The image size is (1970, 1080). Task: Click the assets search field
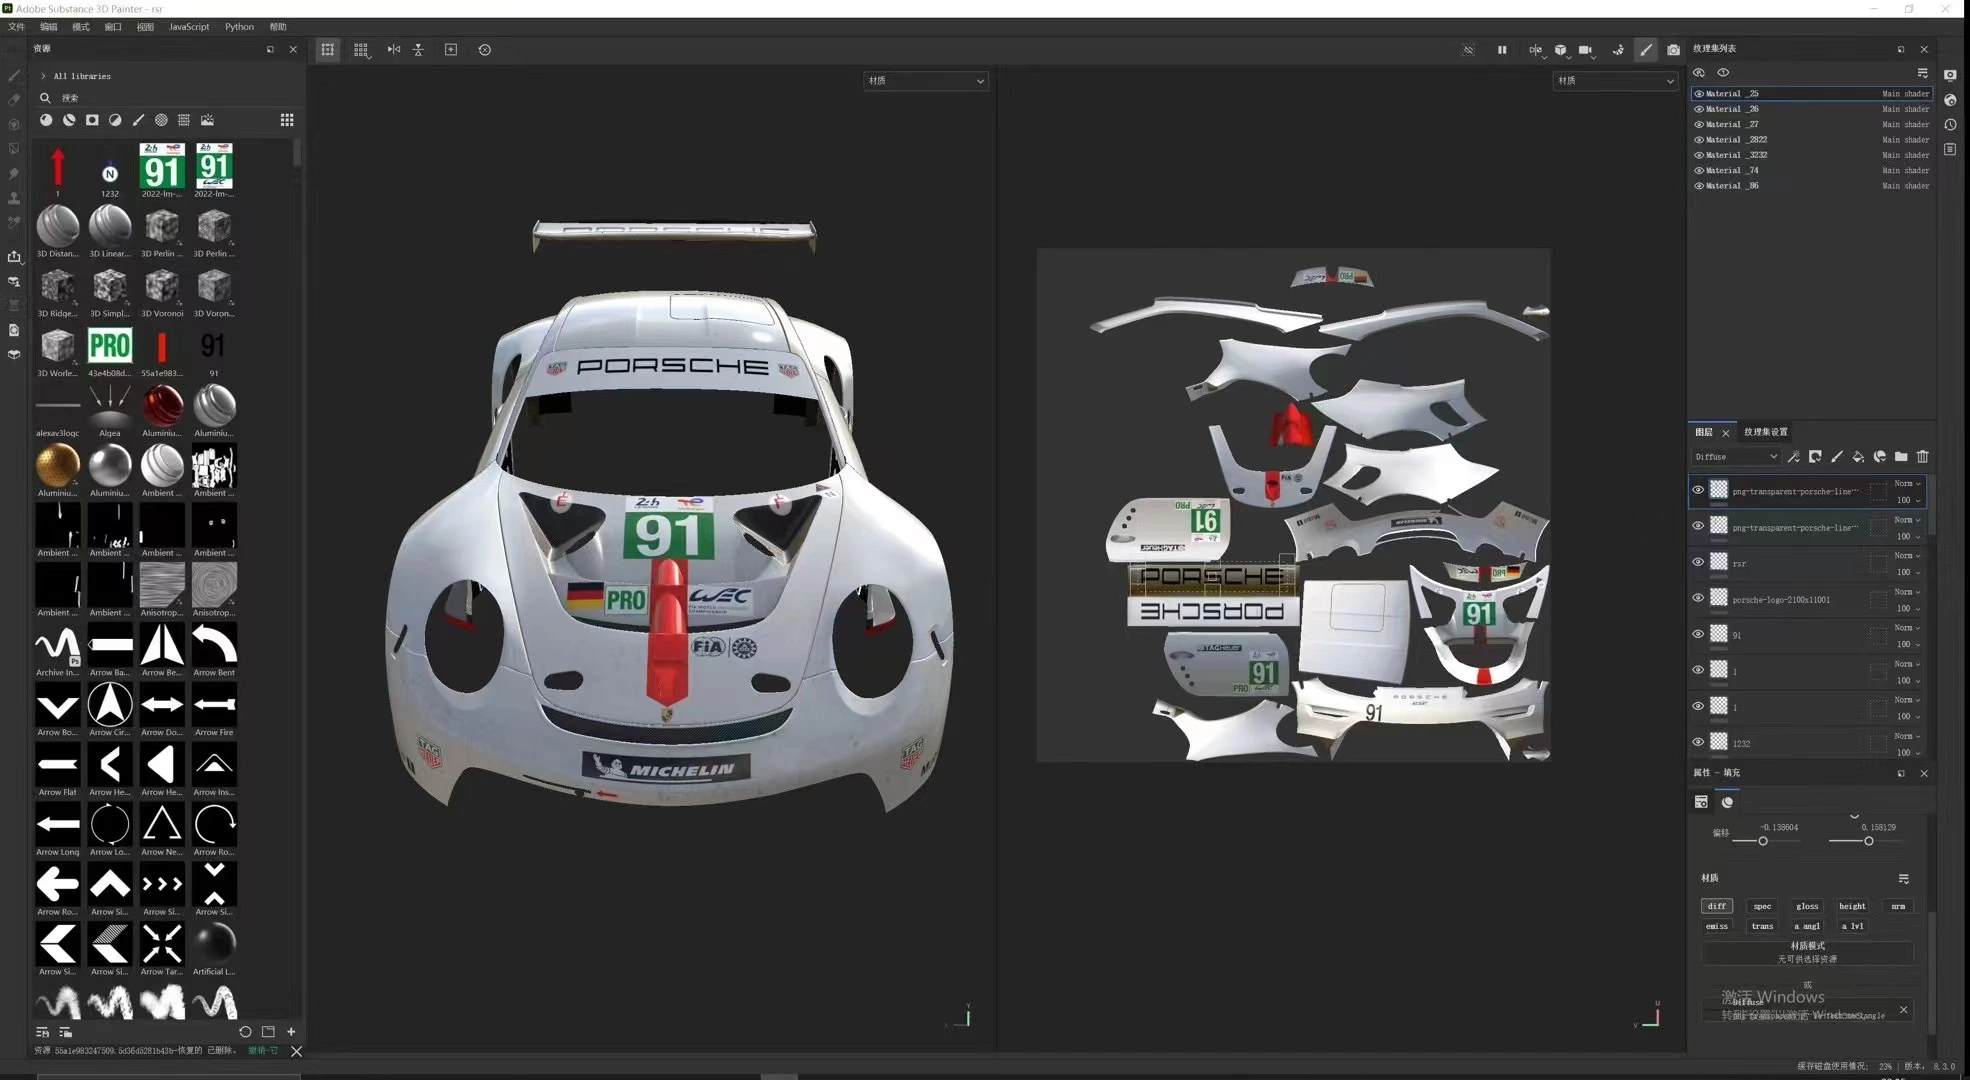[x=170, y=98]
